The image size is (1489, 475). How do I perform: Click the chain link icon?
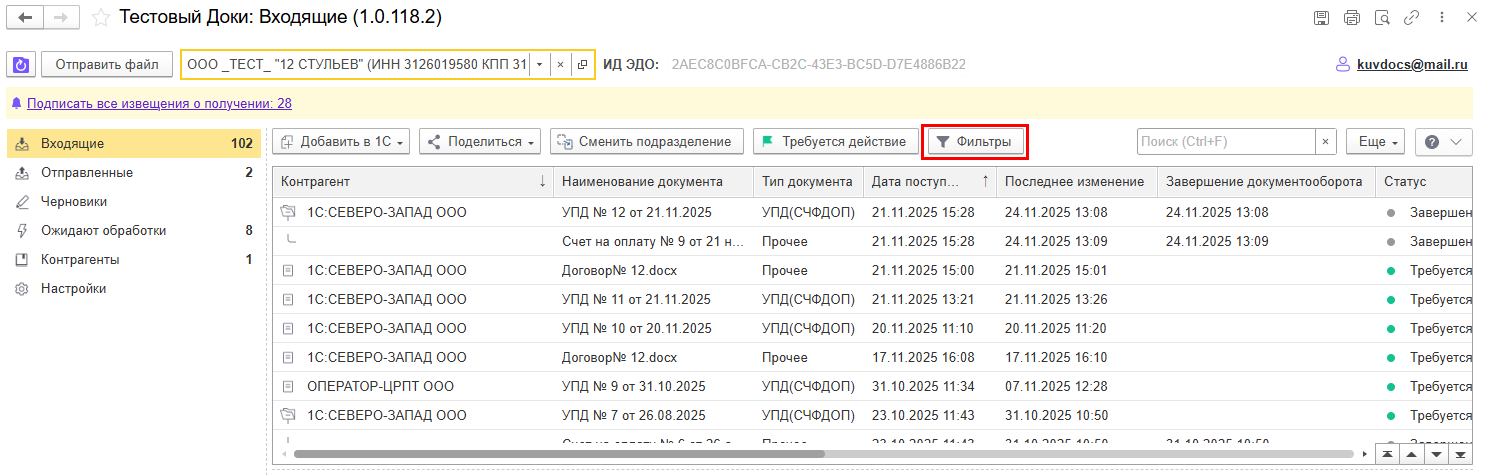tap(1412, 18)
